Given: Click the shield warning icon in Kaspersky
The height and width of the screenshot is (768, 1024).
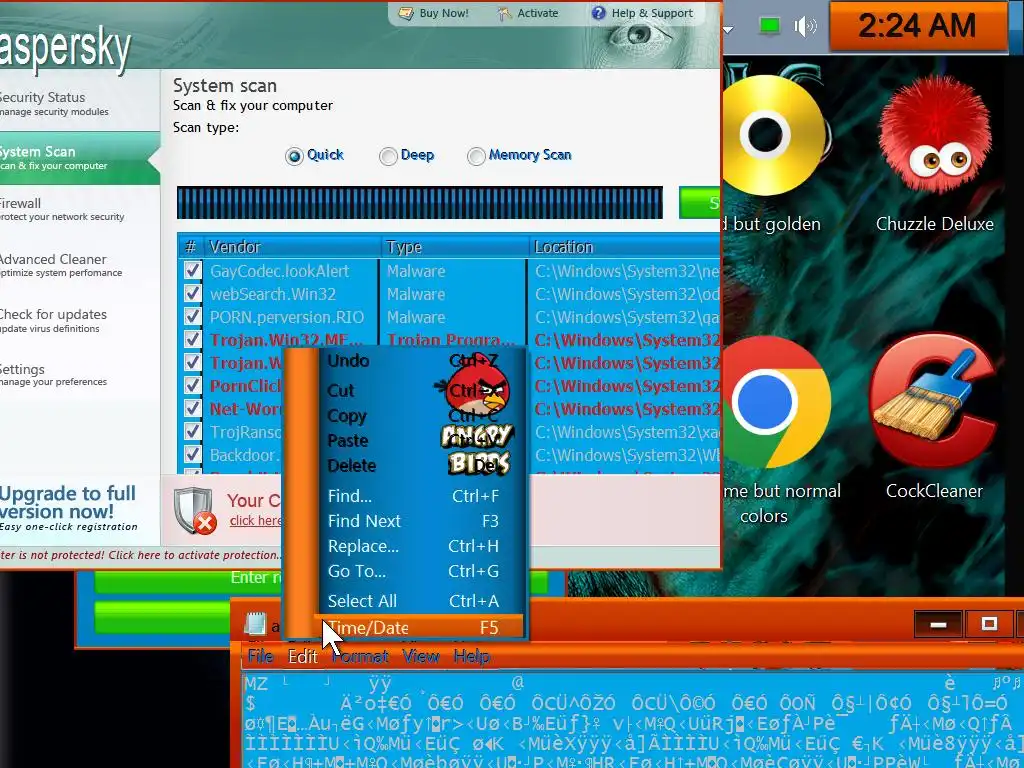Looking at the screenshot, I should tap(195, 511).
